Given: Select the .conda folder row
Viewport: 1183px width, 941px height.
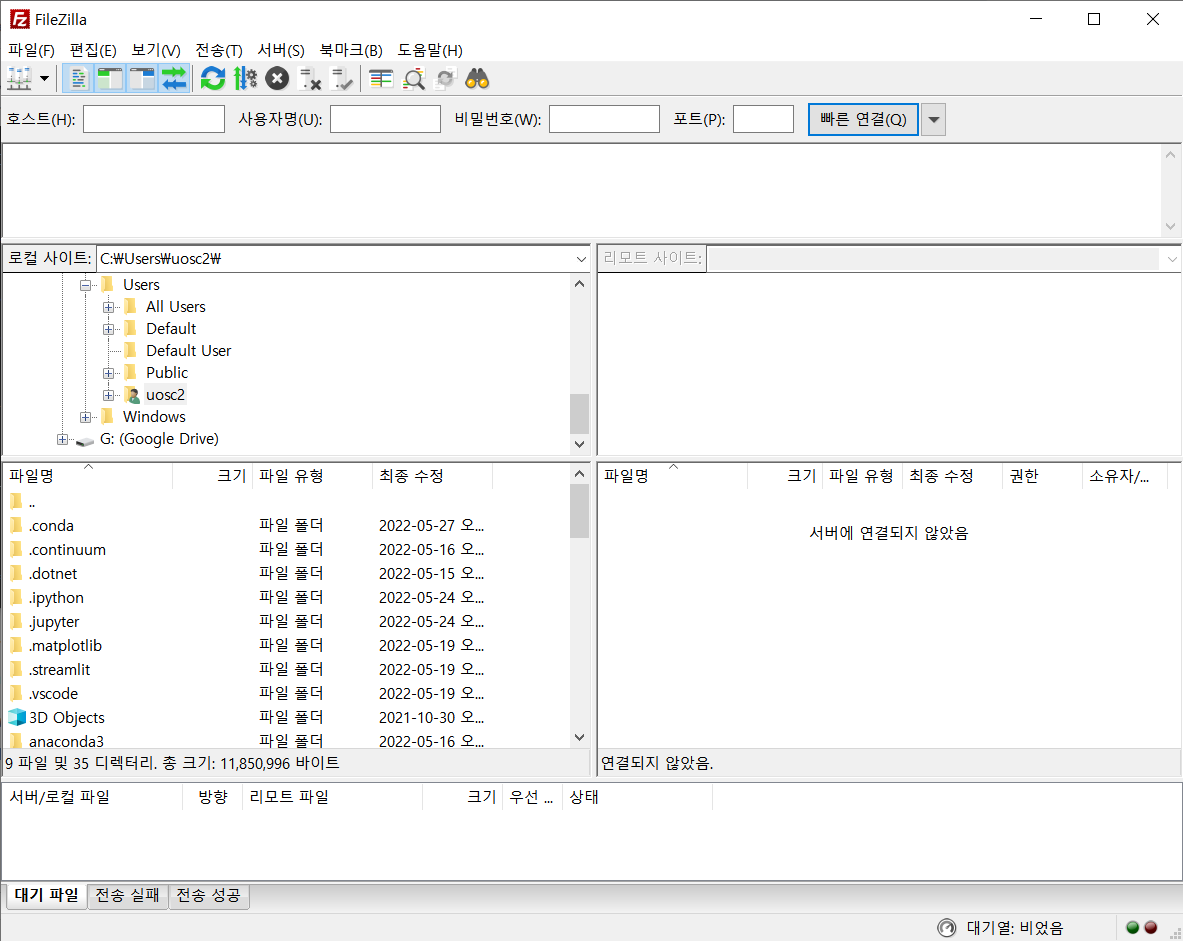Looking at the screenshot, I should pyautogui.click(x=287, y=526).
